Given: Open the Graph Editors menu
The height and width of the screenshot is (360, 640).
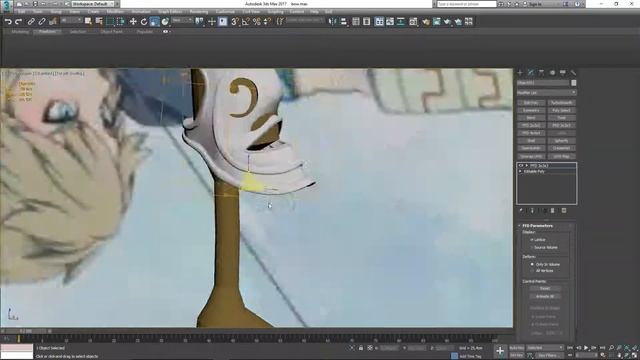Looking at the screenshot, I should pos(170,12).
